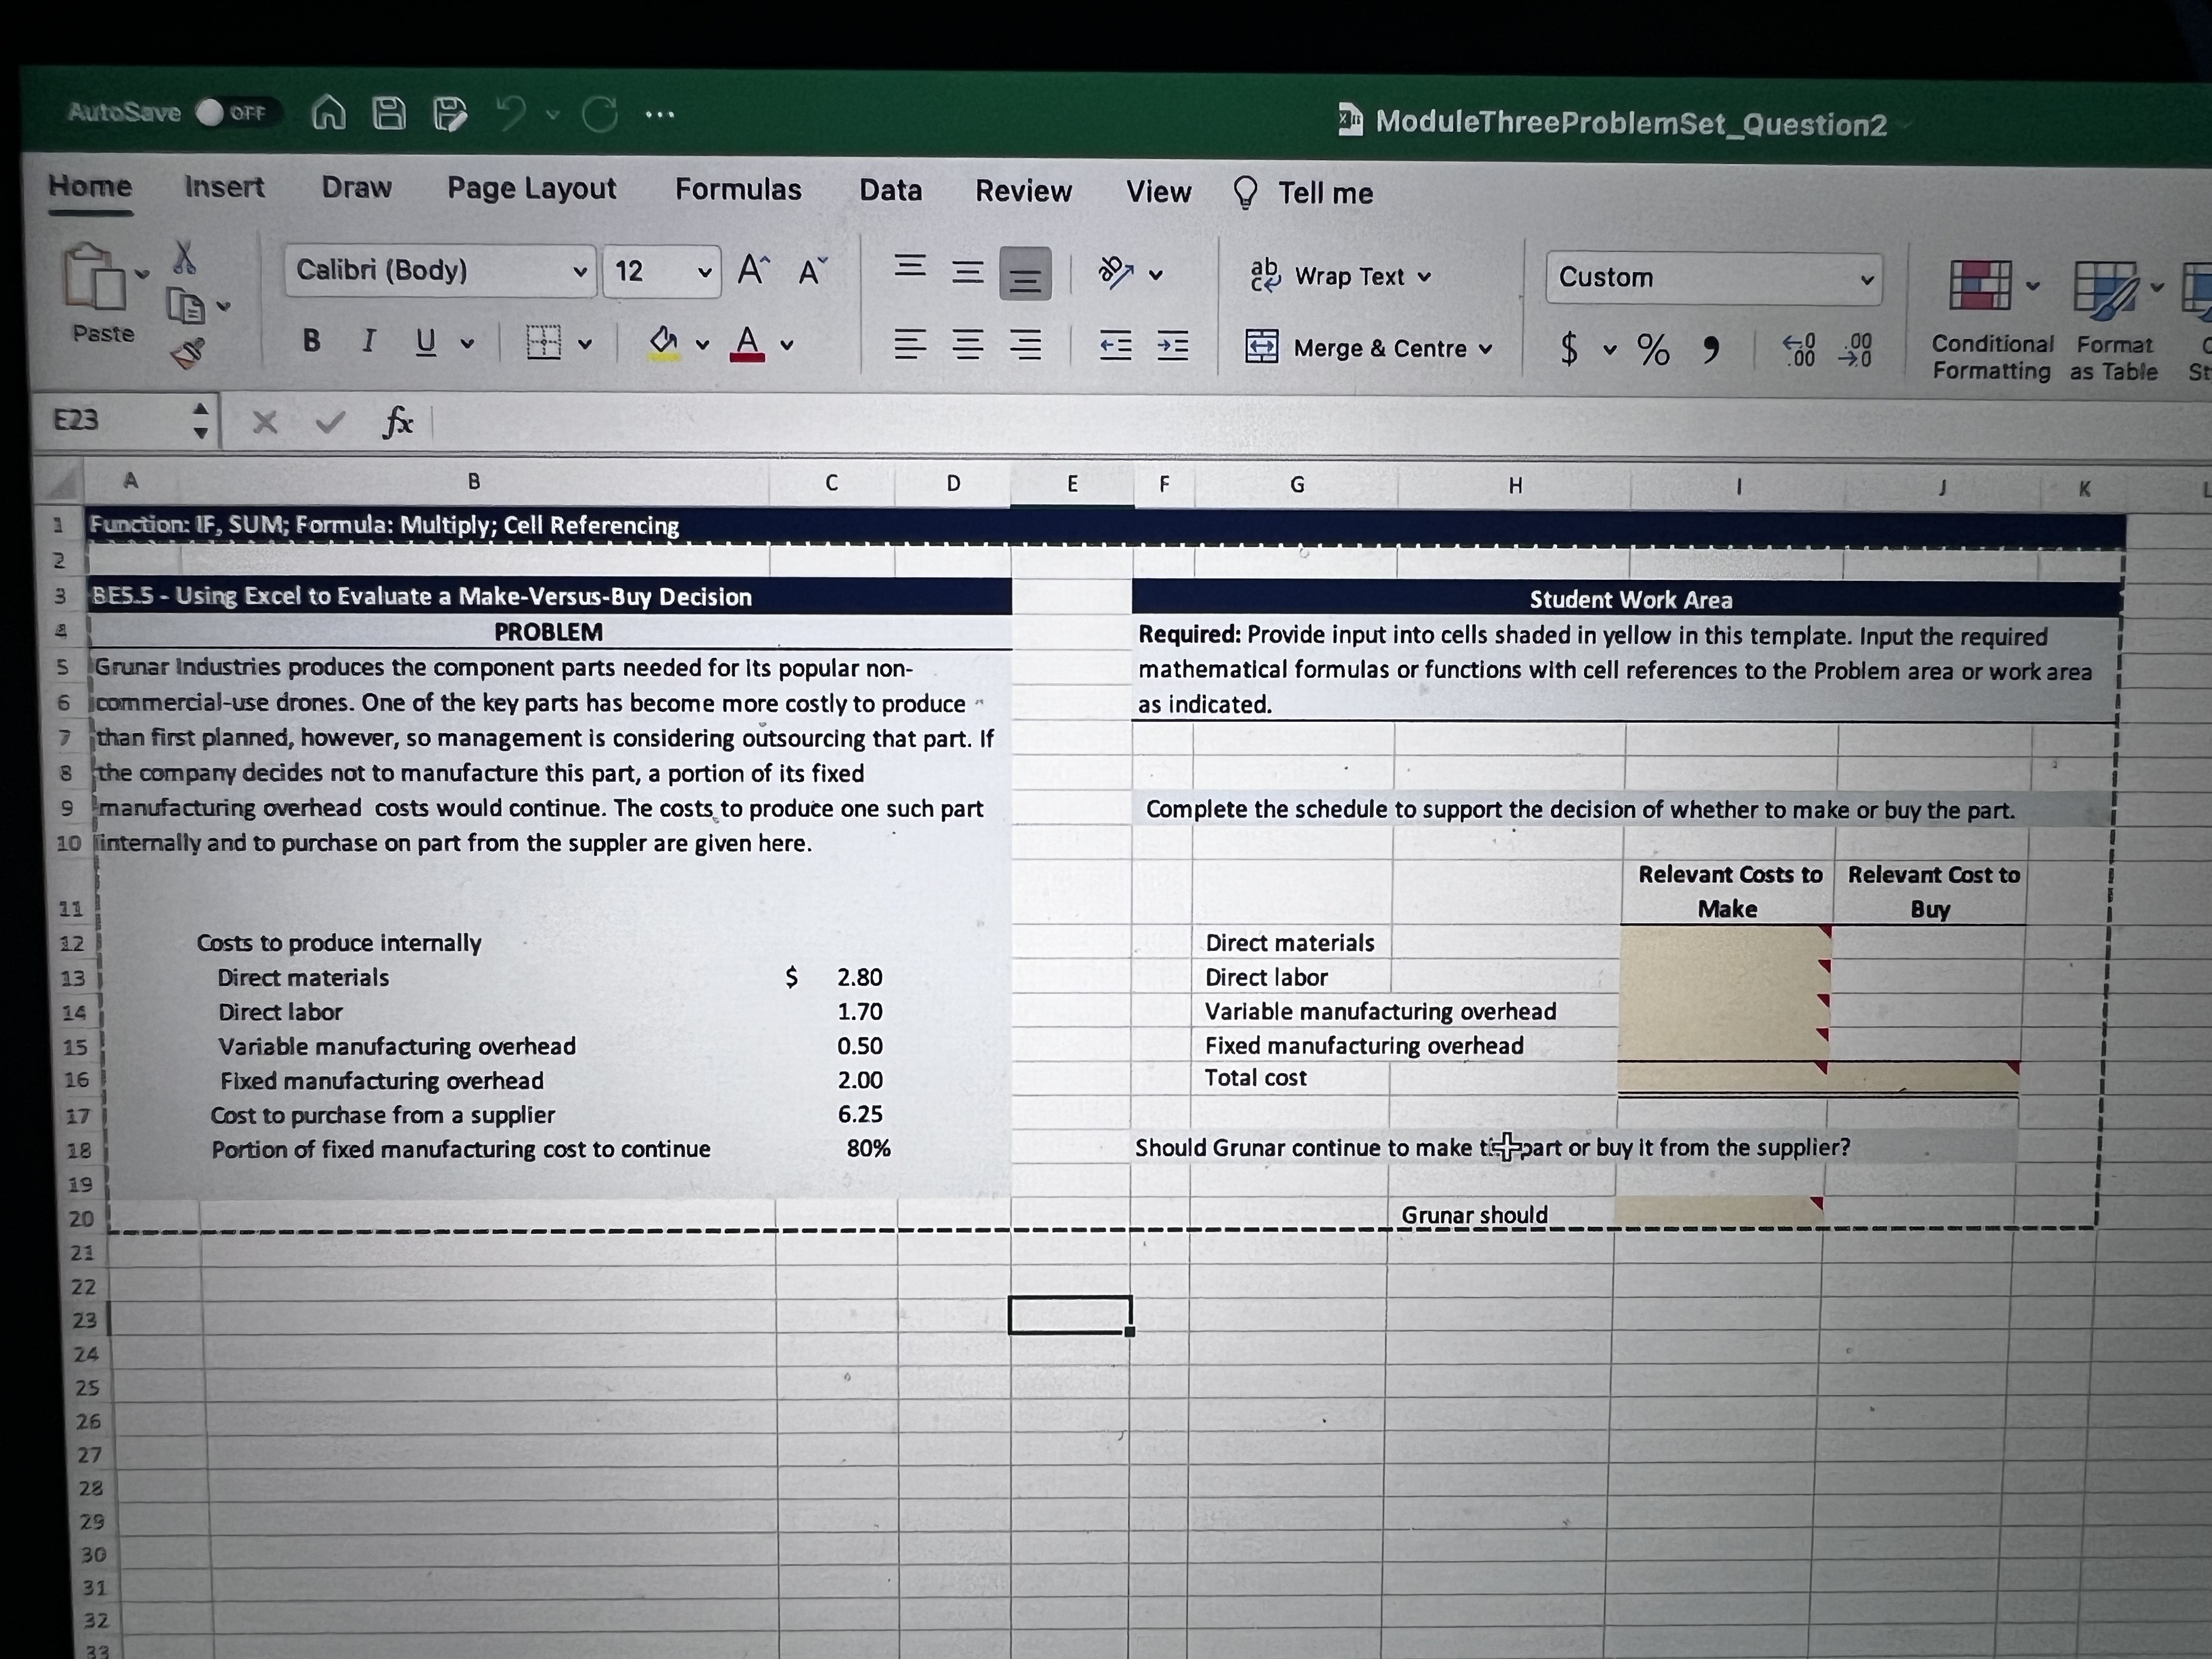The image size is (2212, 1659).
Task: Click the Percent Style icon
Action: click(1652, 349)
